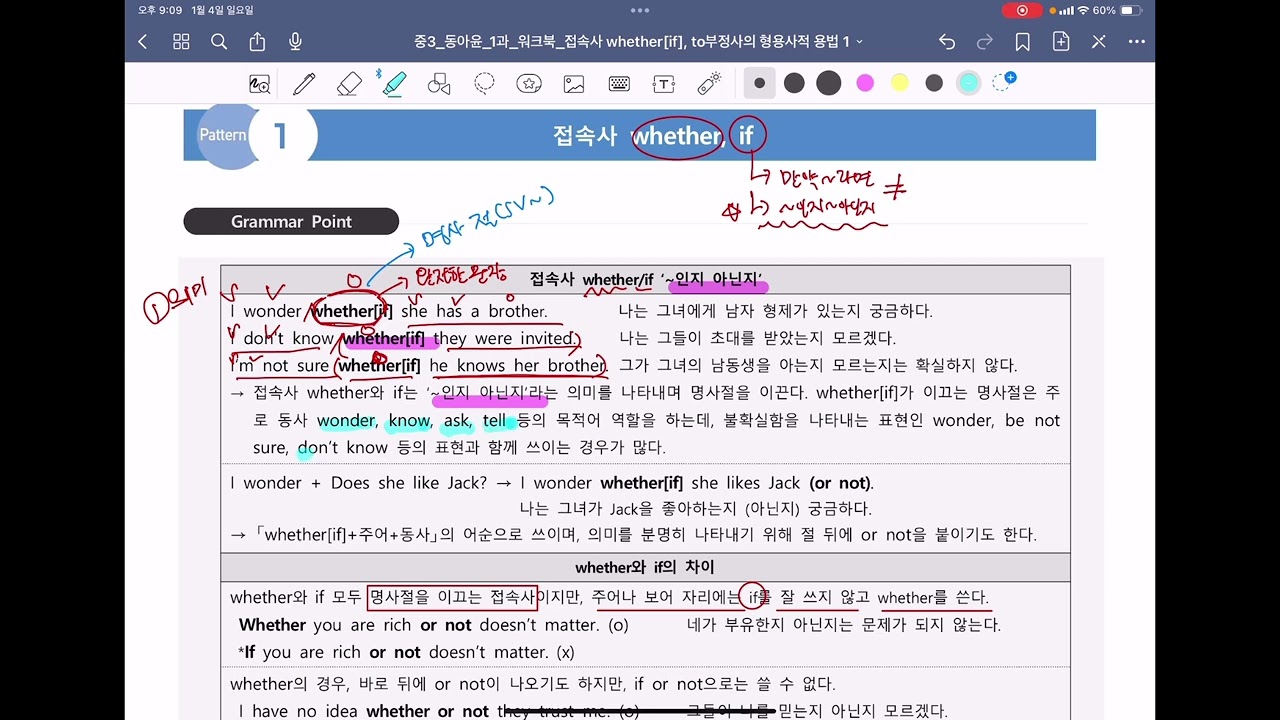Viewport: 1280px width, 720px height.
Task: Select the zoom writing window tool
Action: [x=260, y=84]
